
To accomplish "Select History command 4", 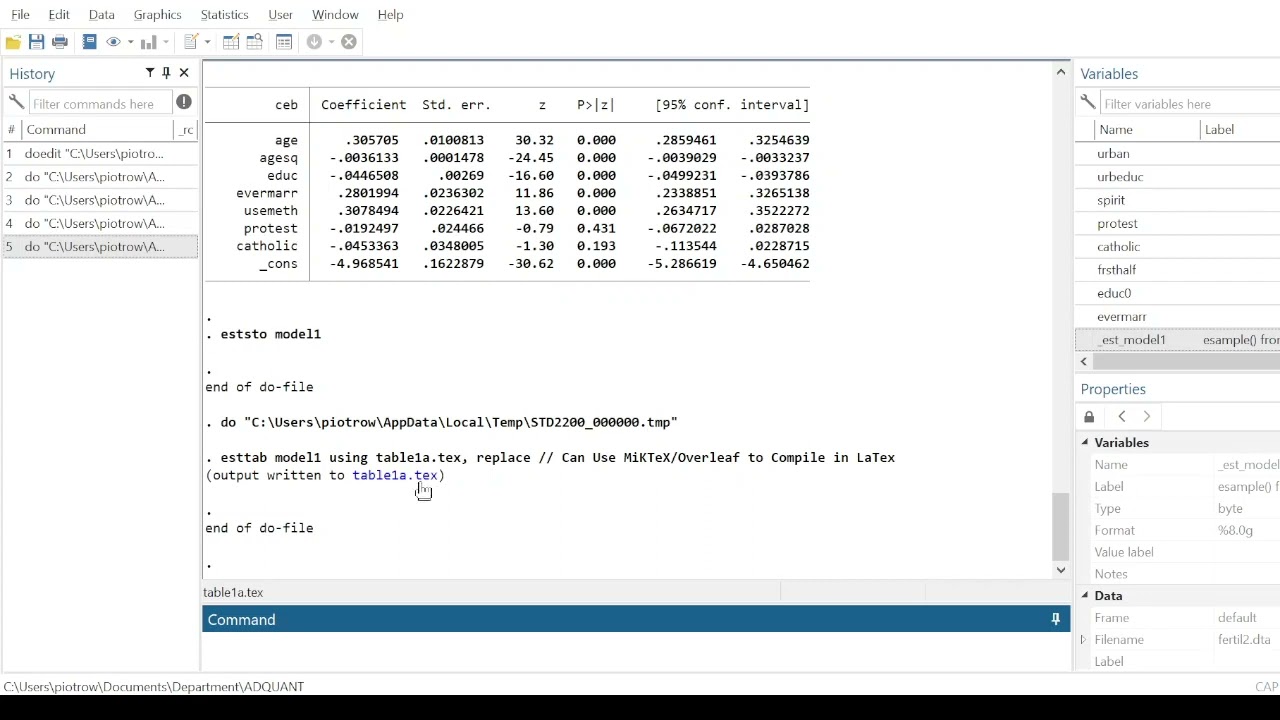I will click(x=100, y=224).
